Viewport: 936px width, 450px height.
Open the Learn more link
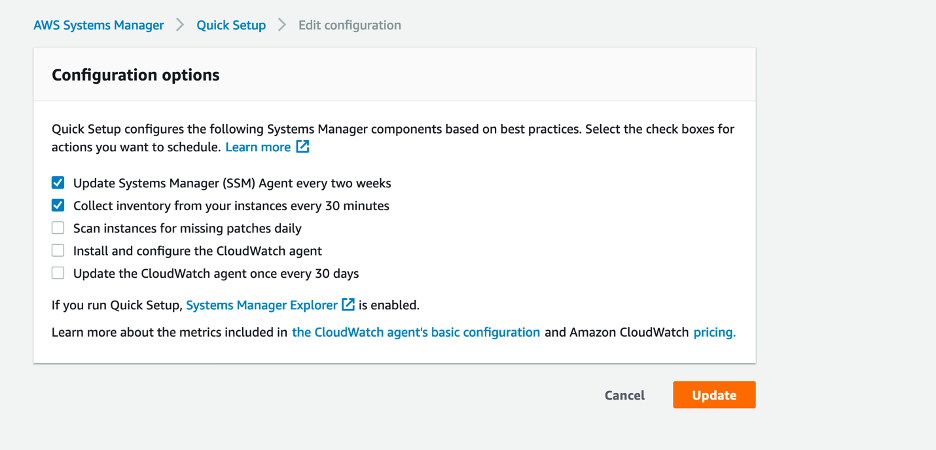258,147
